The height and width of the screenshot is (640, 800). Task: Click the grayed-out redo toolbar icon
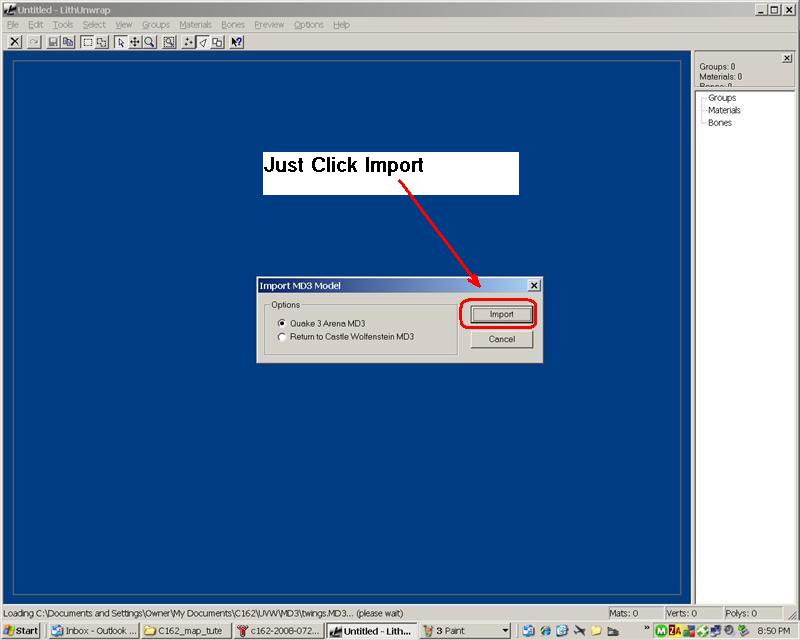pyautogui.click(x=34, y=42)
